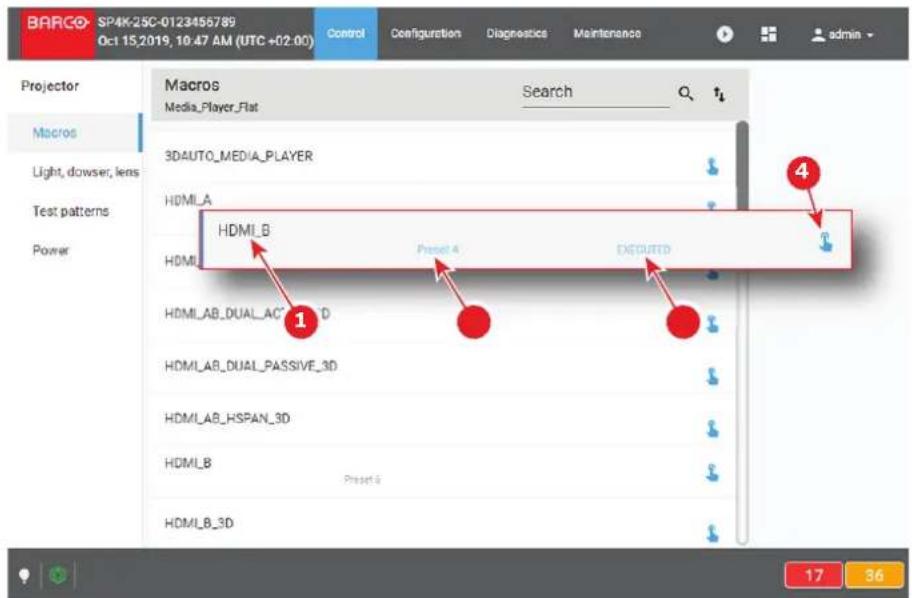The height and width of the screenshot is (598, 912).
Task: Click the Barco logo
Action: pyautogui.click(x=57, y=34)
